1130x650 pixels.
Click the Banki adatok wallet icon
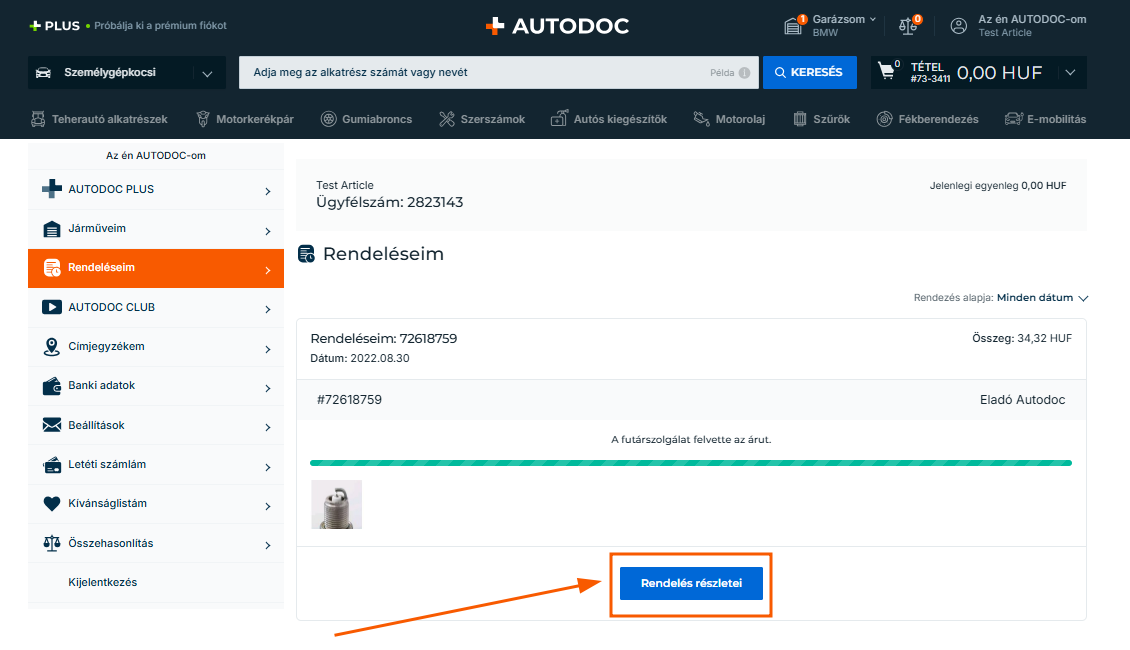click(x=52, y=386)
